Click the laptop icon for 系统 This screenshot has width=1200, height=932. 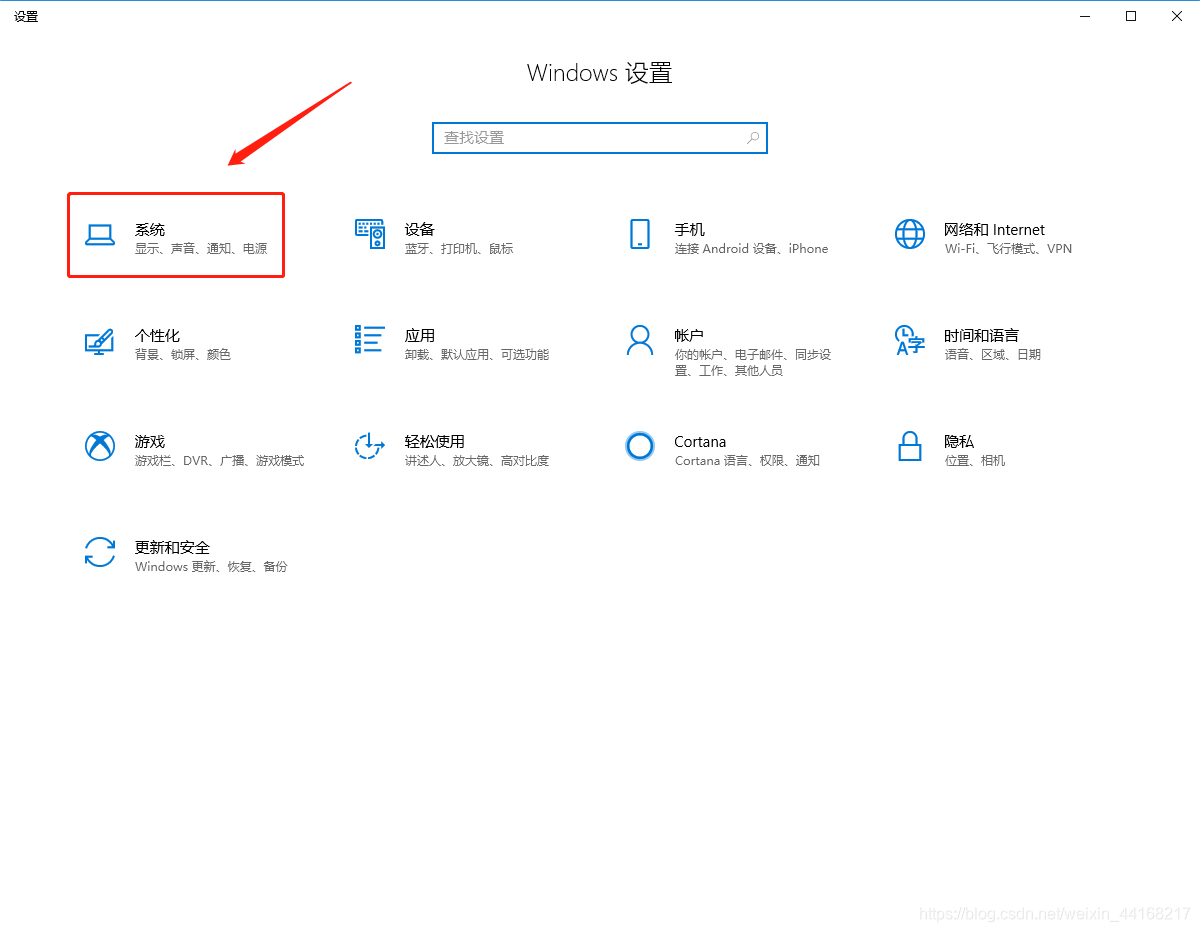pyautogui.click(x=99, y=235)
